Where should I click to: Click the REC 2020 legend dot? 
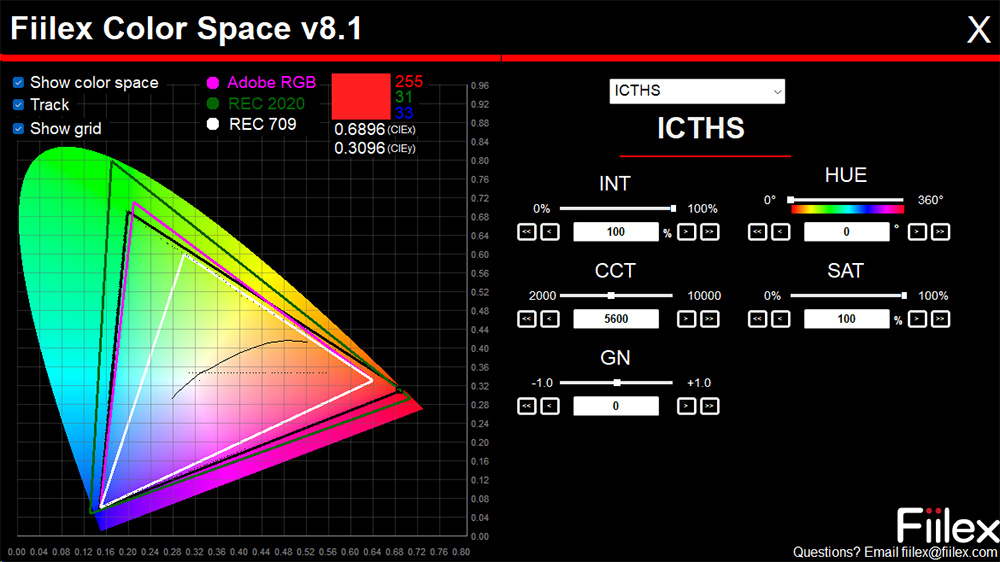[x=213, y=103]
